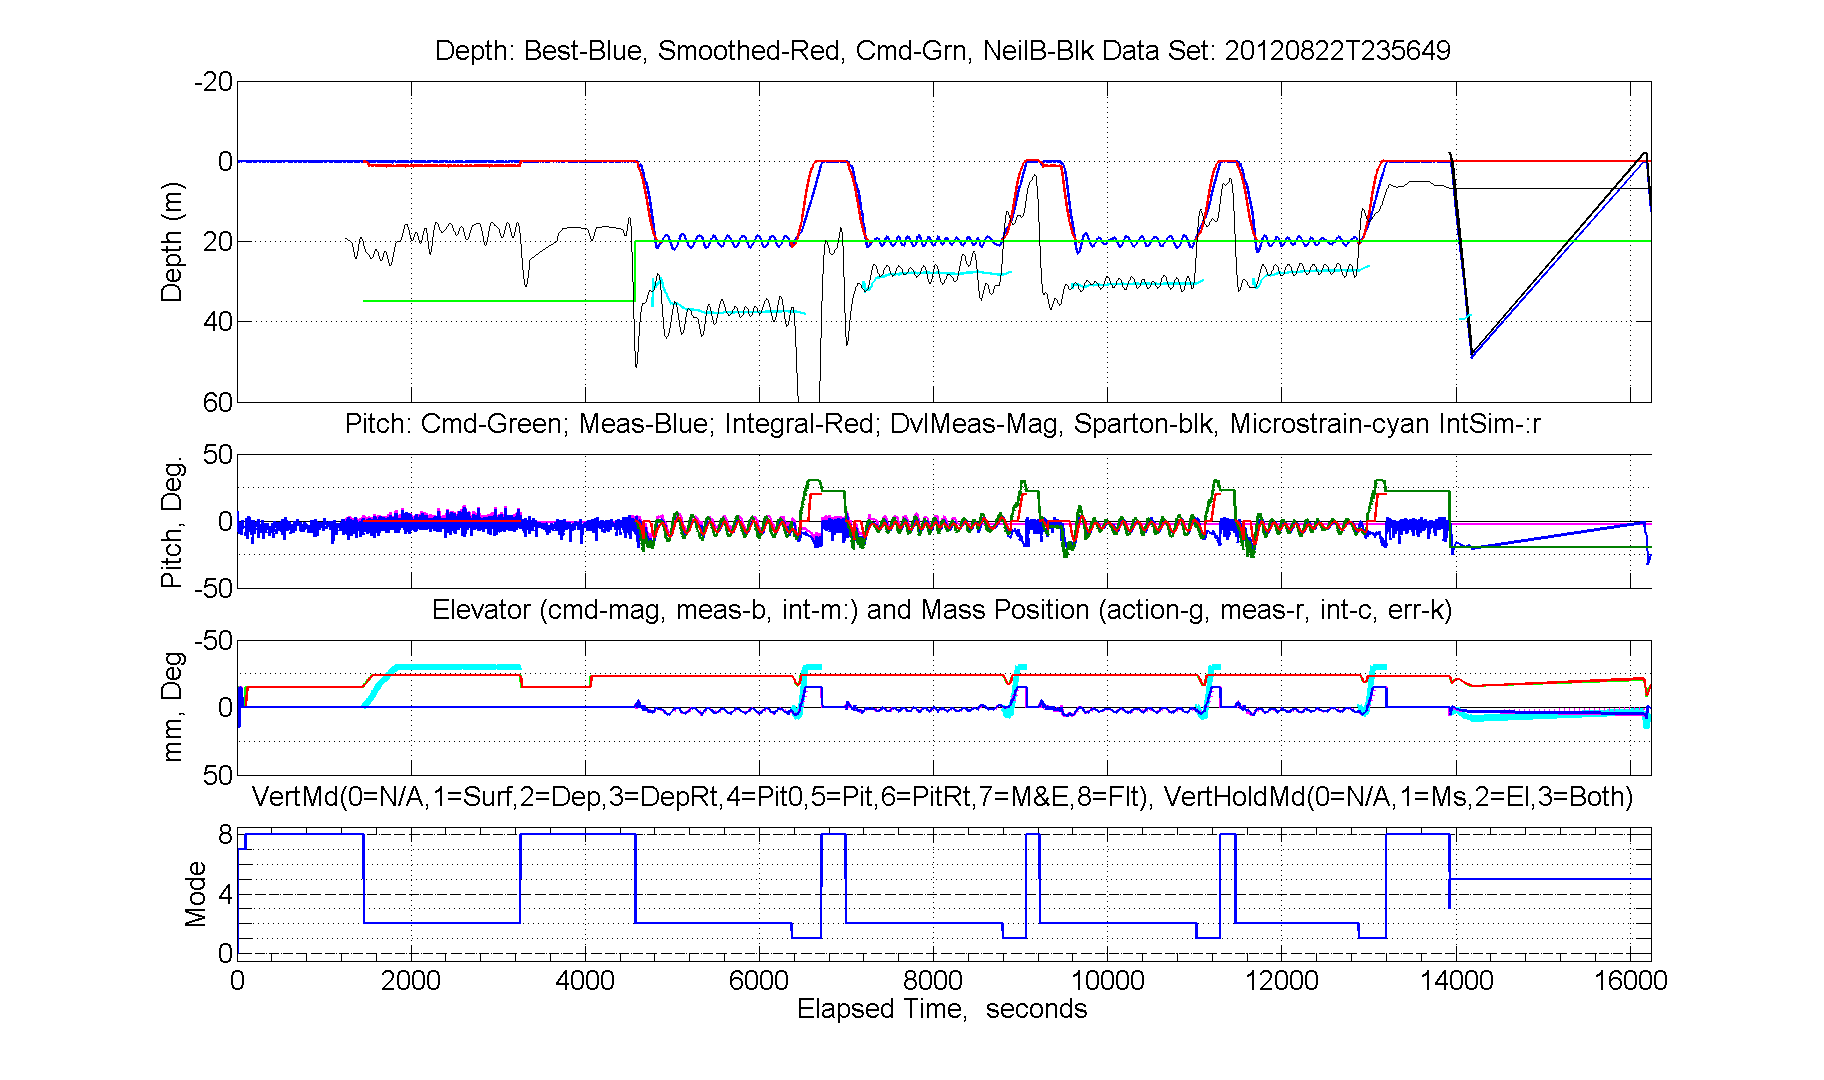Click the 16000 time axis tick label
Screen dimensions: 1824x1080
click(x=1630, y=981)
